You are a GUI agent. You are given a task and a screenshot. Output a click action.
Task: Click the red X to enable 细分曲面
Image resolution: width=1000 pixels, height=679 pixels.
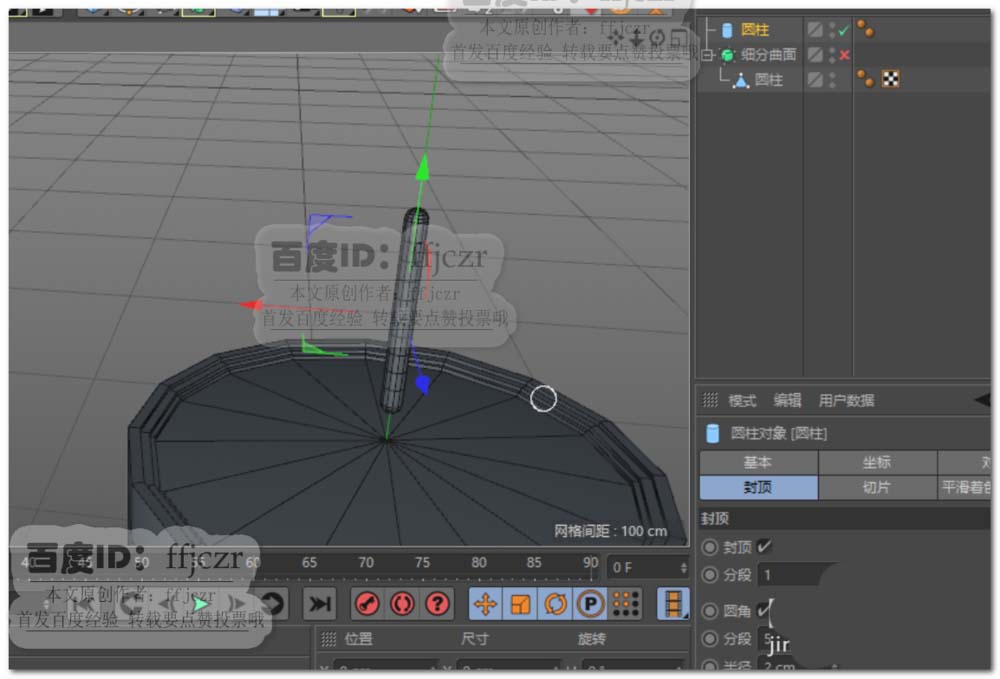[845, 55]
